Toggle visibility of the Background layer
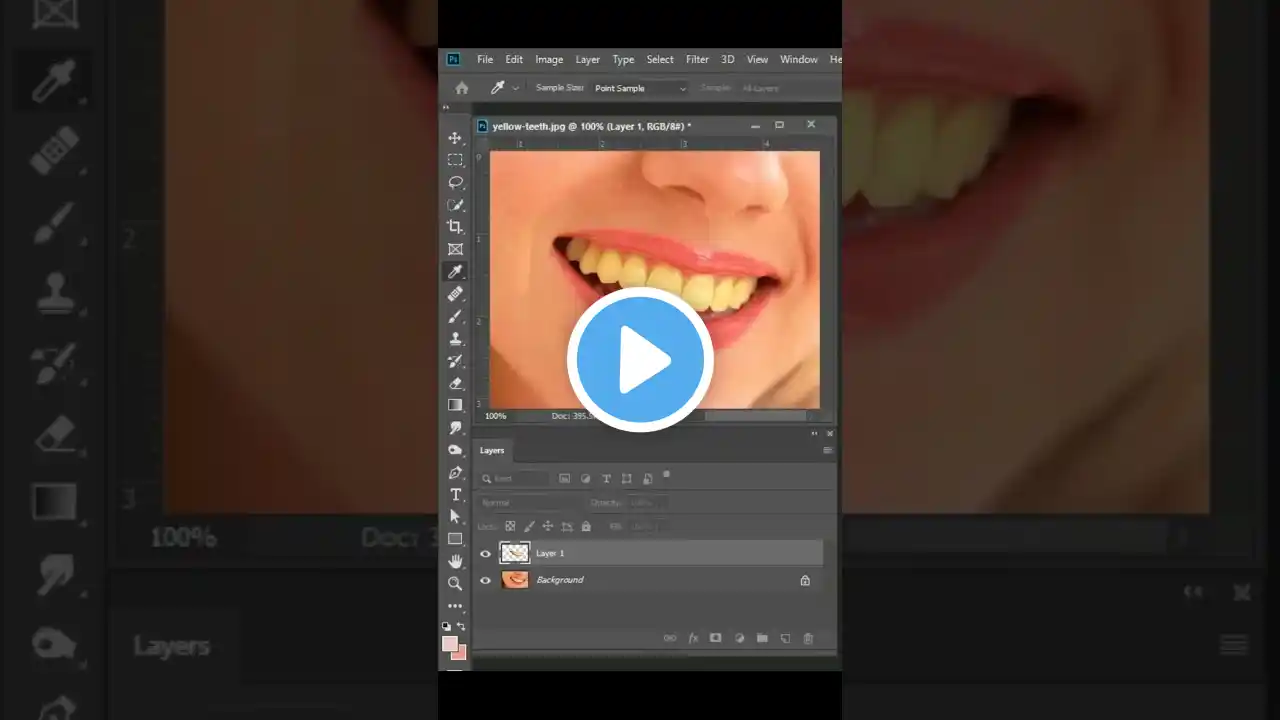 pos(486,580)
